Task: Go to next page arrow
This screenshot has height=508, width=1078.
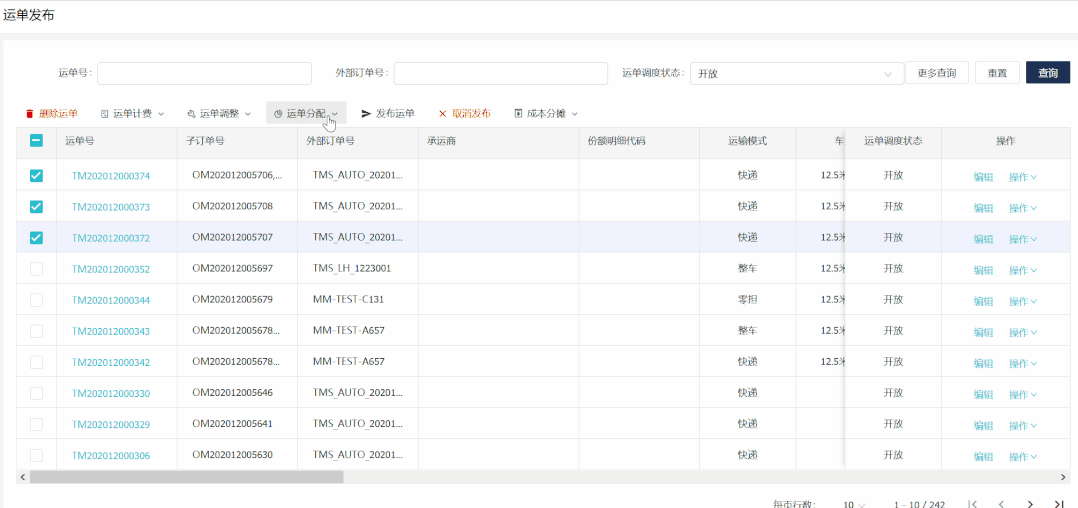Action: point(1030,504)
